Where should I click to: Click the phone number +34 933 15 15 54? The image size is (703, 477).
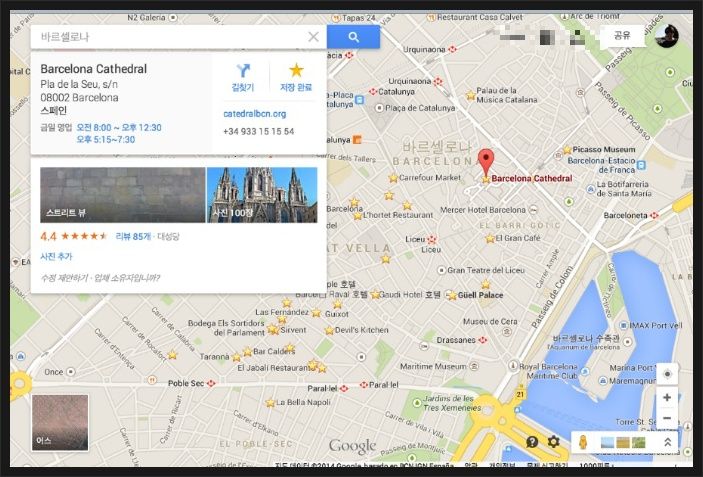(259, 131)
